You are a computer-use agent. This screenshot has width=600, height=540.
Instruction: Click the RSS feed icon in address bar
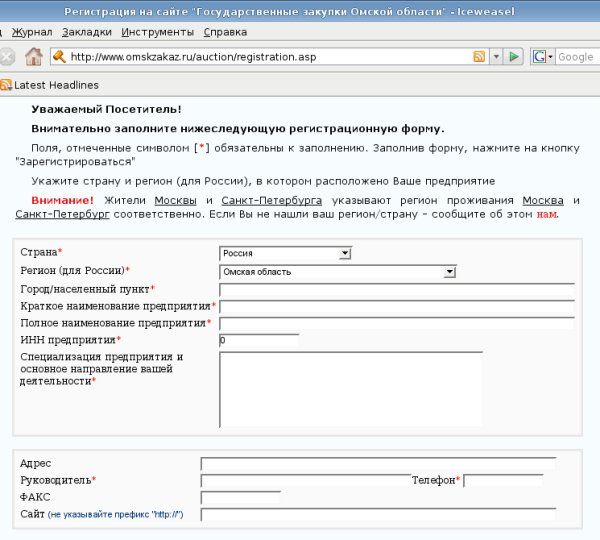480,57
